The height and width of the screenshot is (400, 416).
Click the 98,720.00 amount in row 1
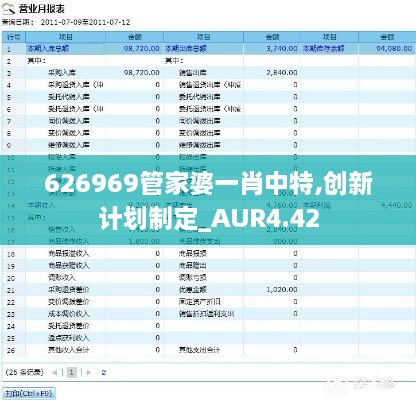point(142,49)
